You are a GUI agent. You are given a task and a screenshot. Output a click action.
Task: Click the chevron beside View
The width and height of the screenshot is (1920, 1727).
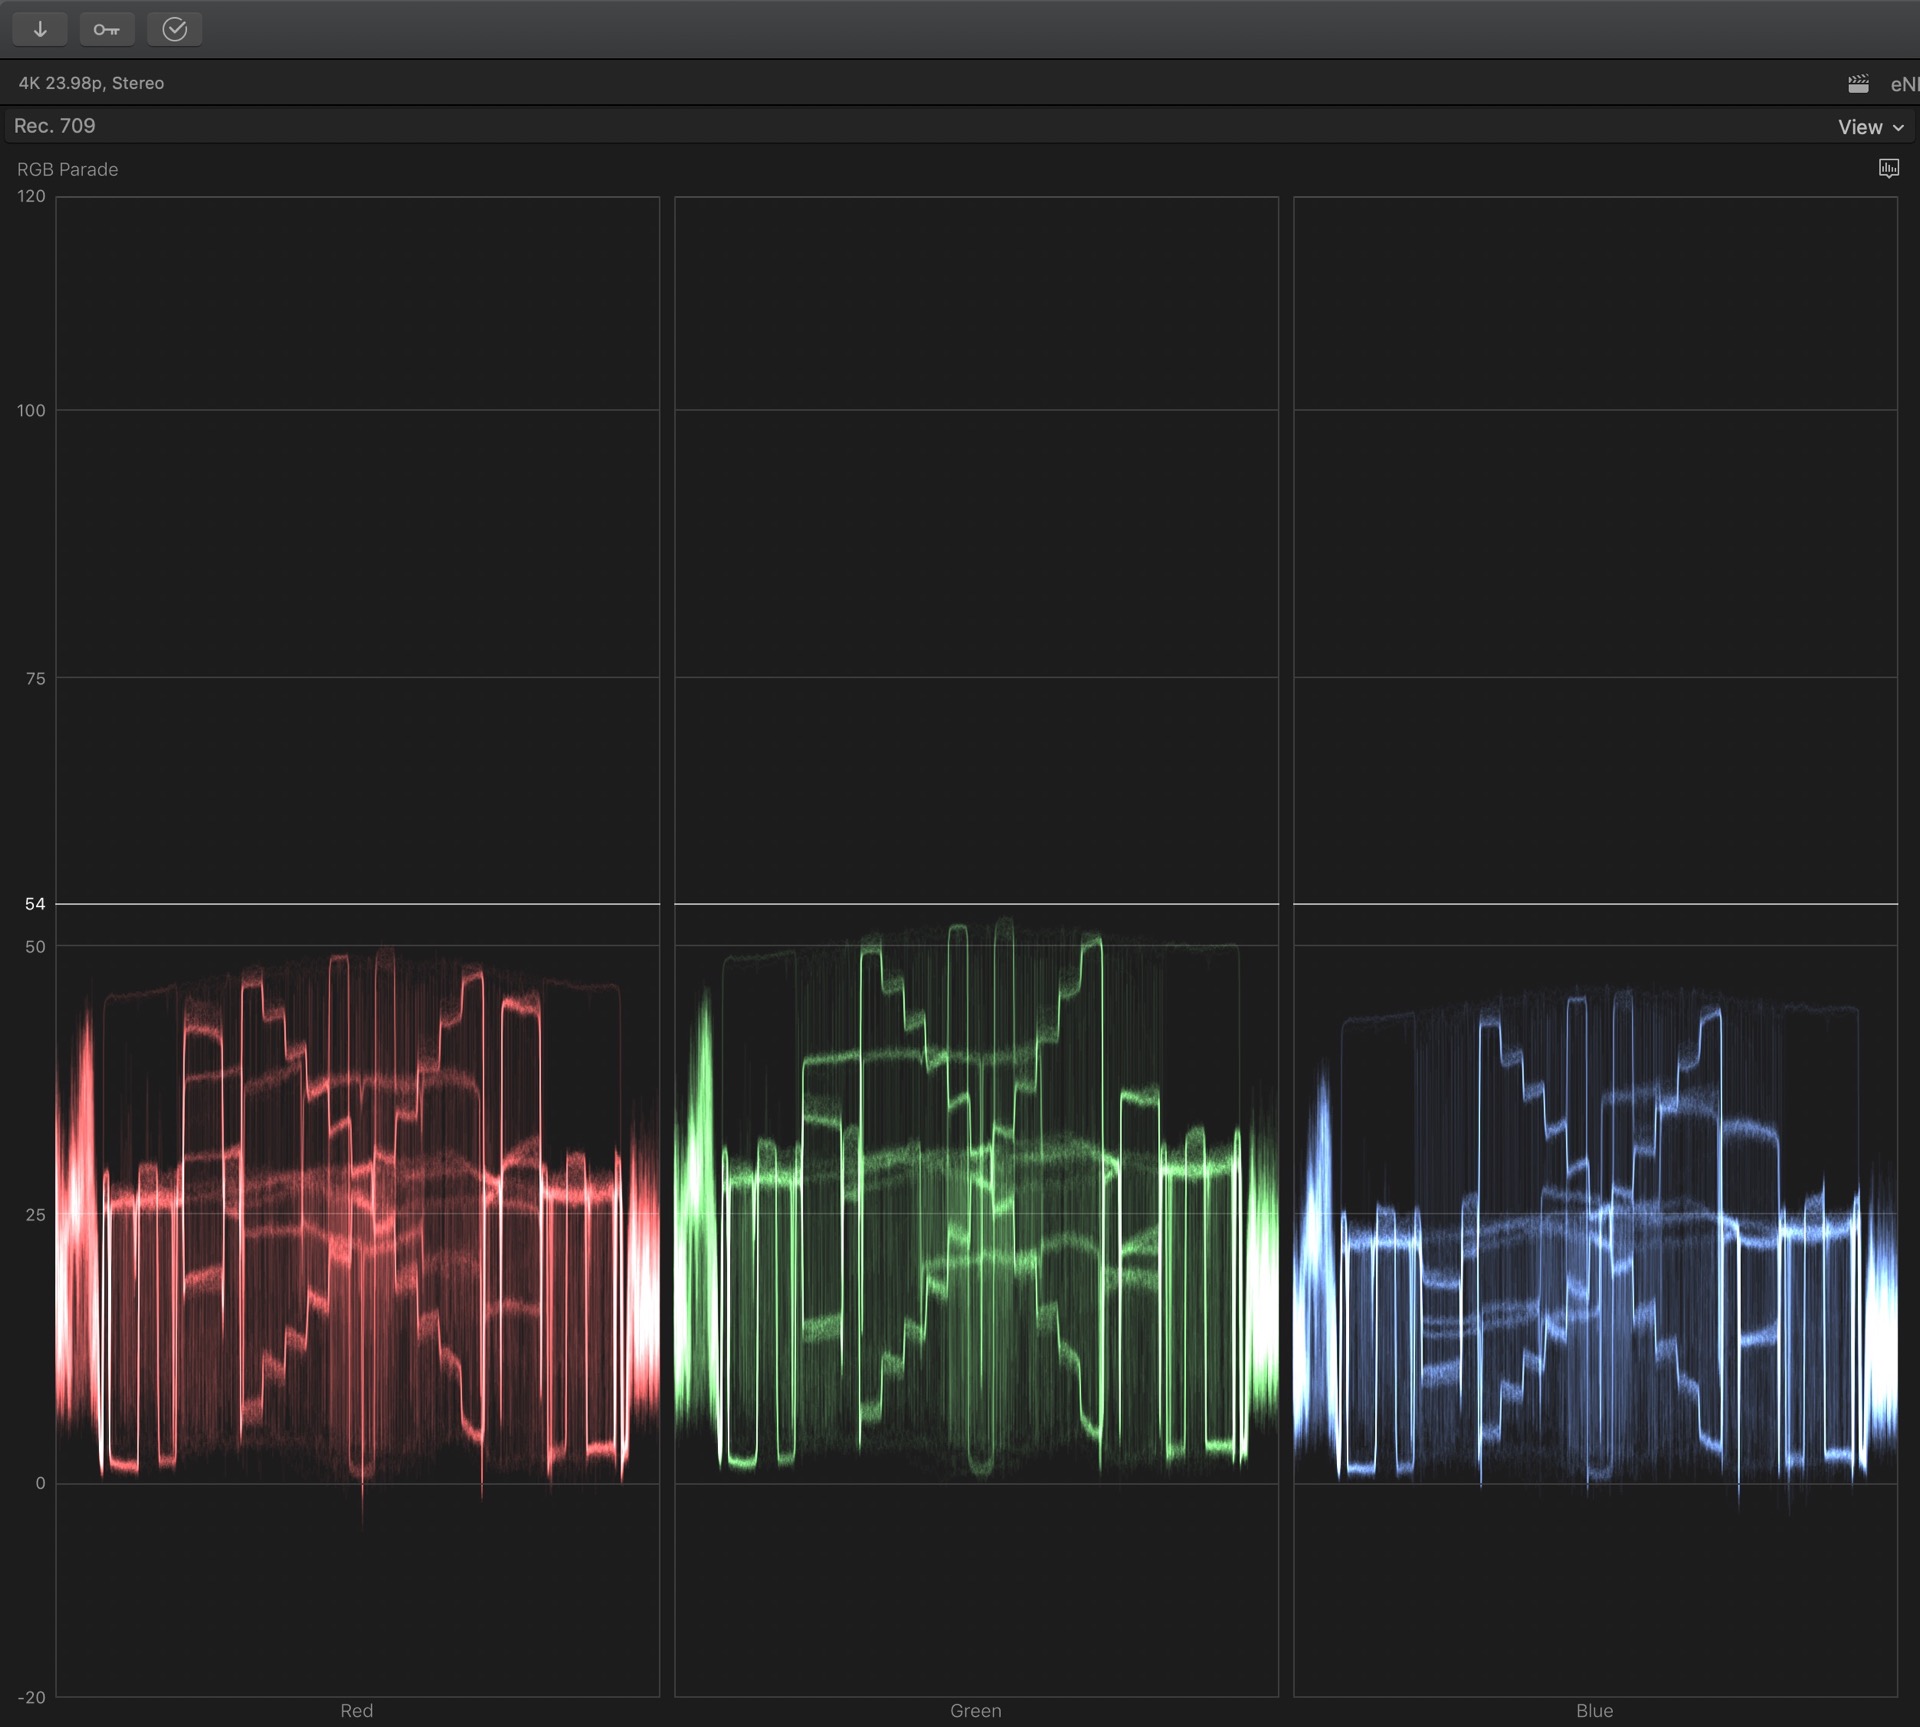(1898, 128)
